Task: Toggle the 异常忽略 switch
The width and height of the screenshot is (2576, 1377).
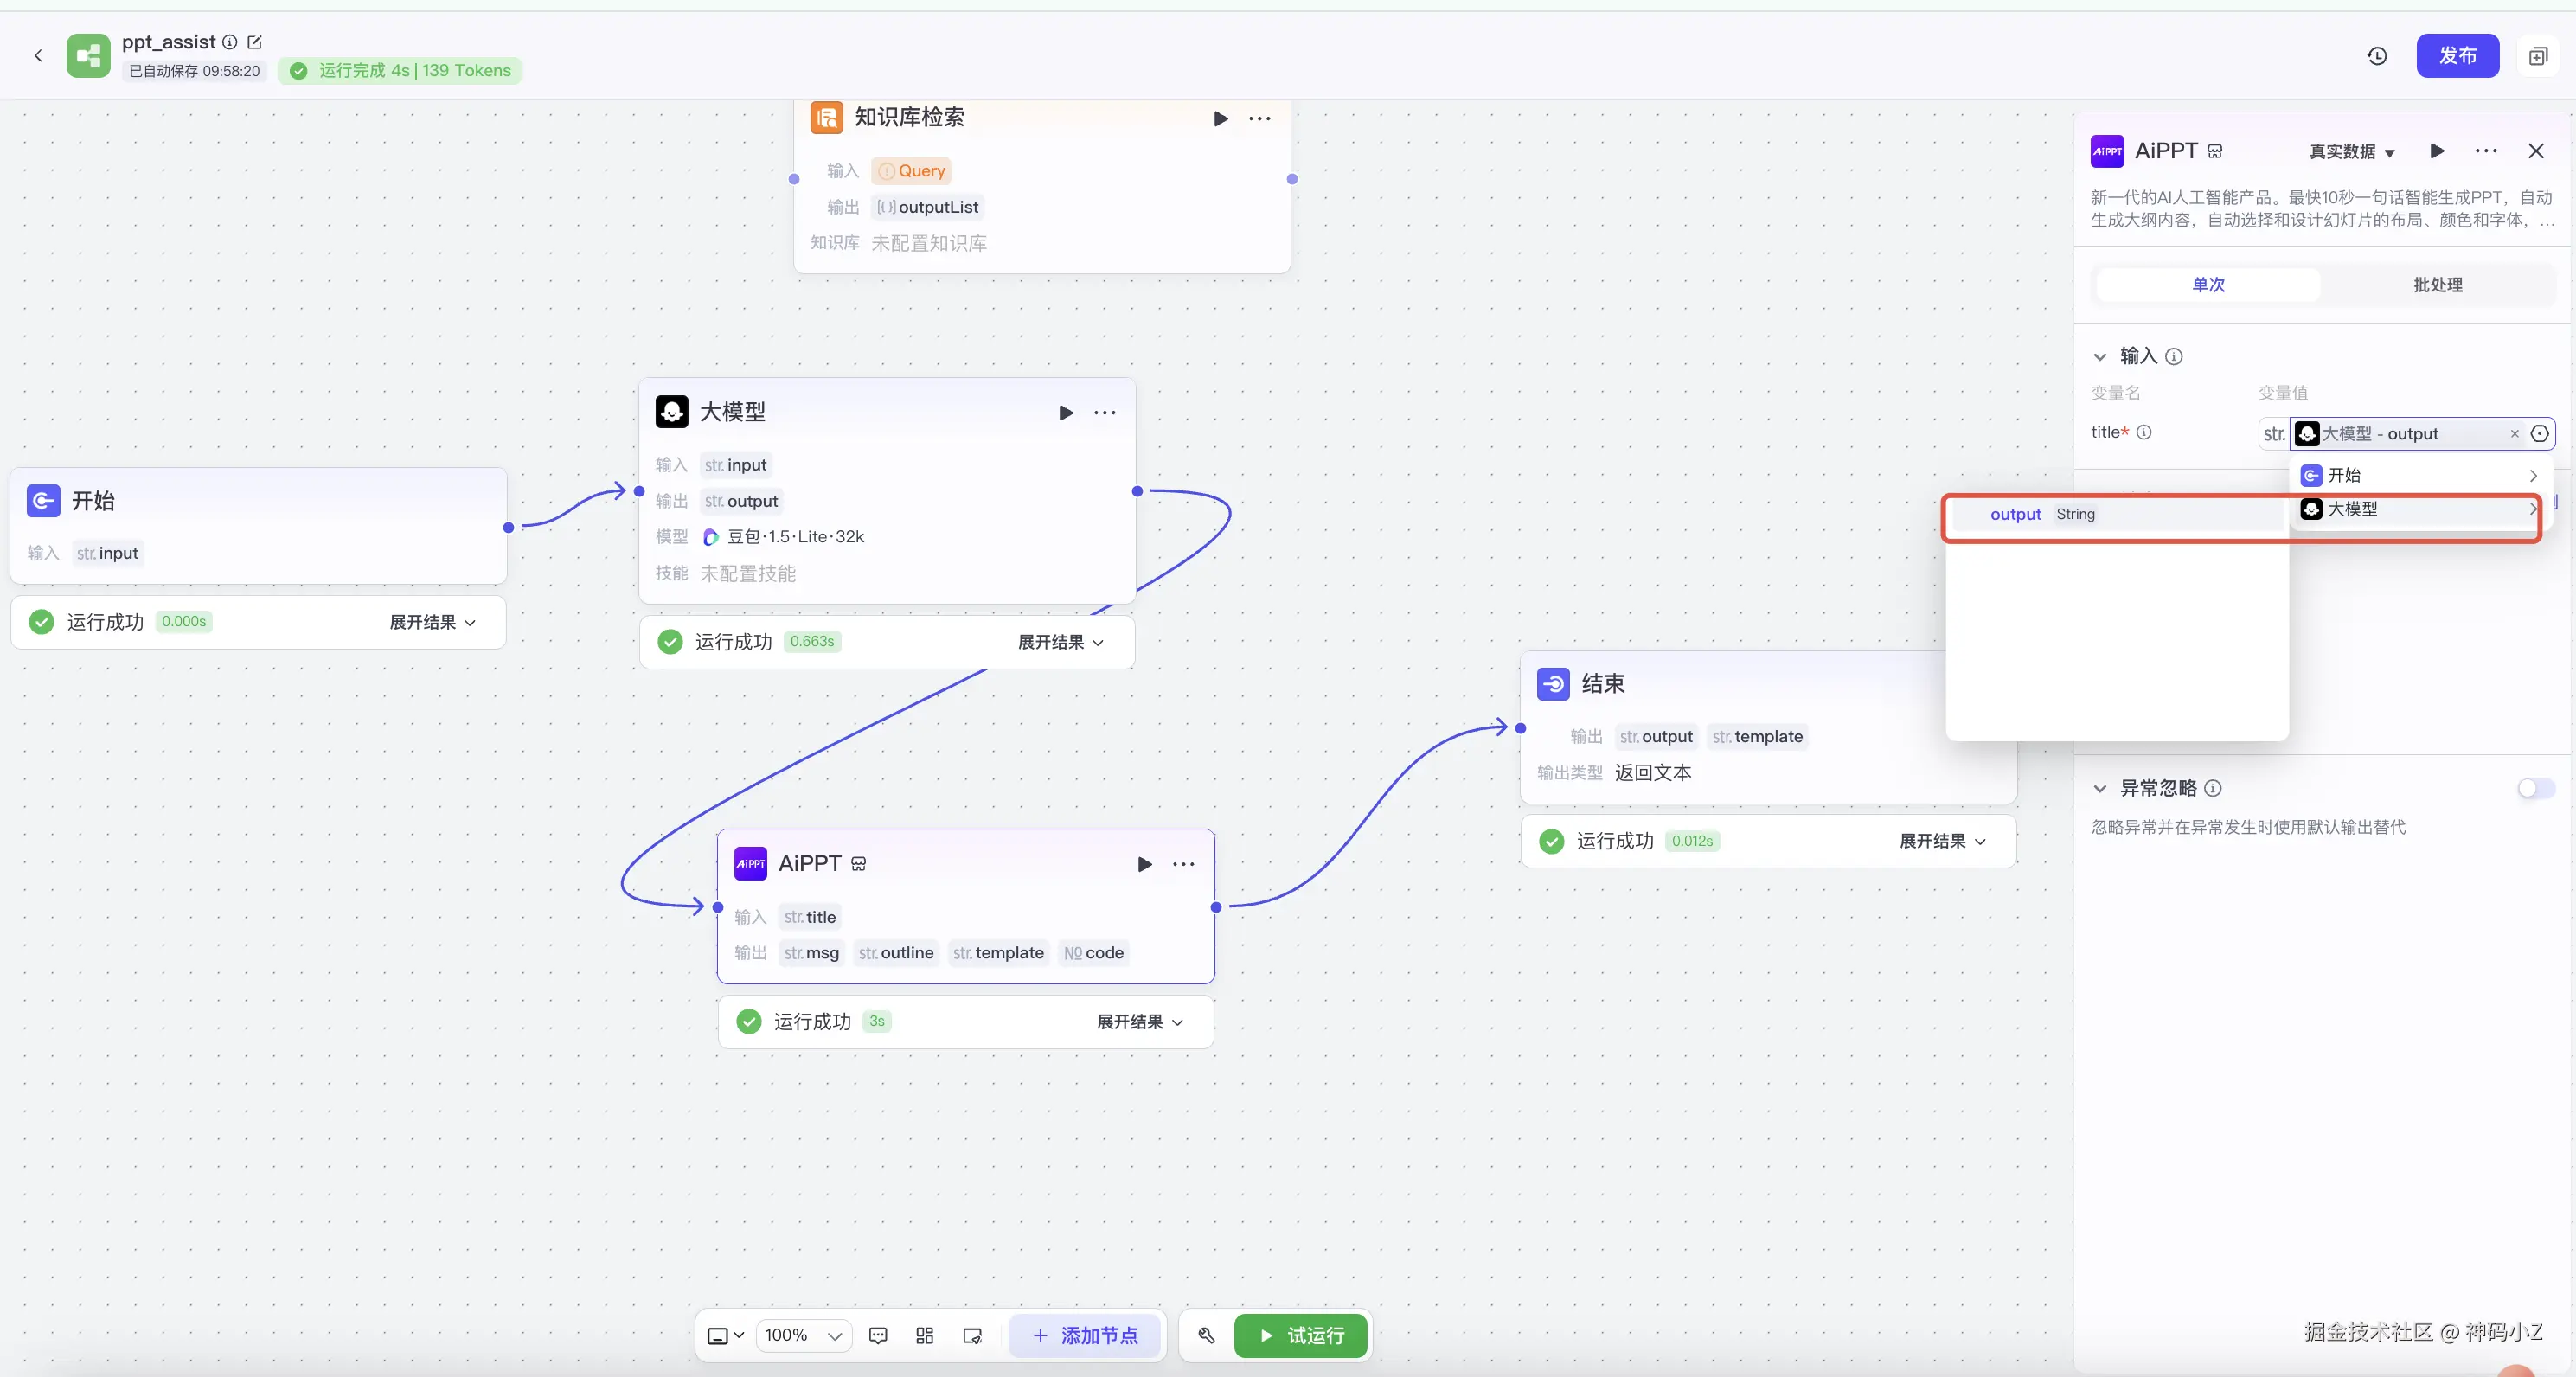Action: point(2535,788)
